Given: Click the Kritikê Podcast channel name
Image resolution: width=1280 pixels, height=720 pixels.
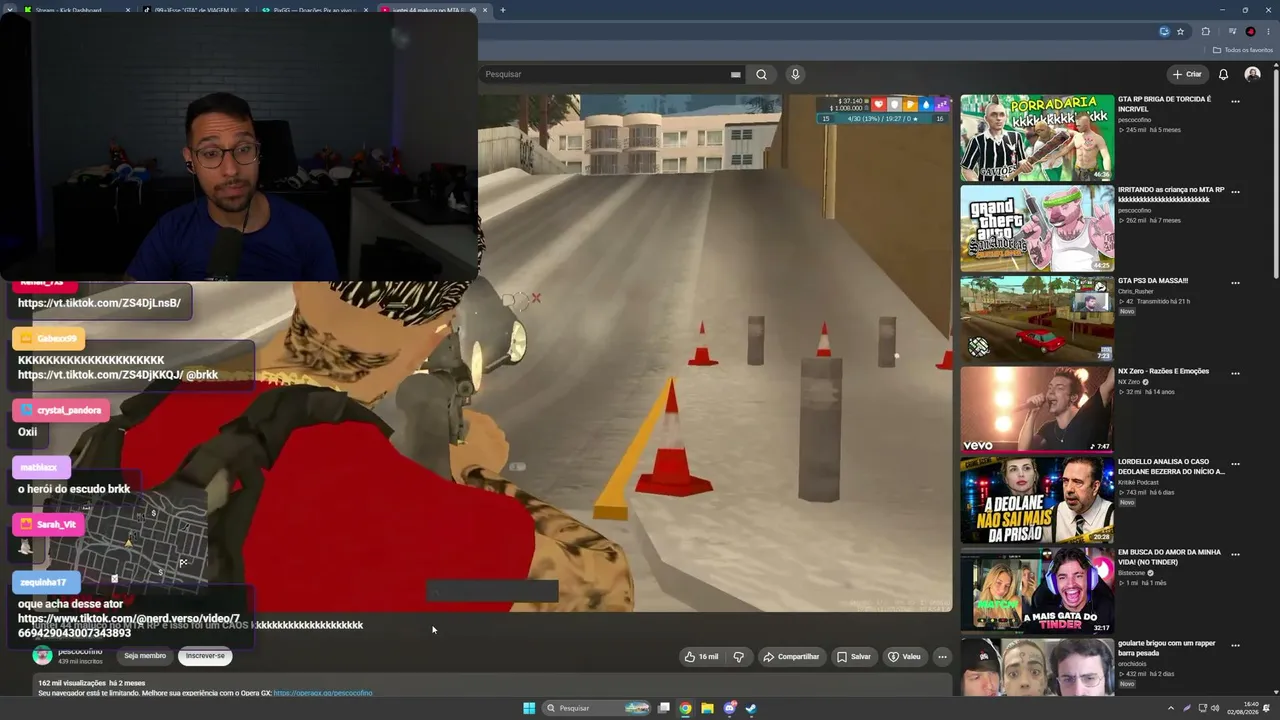Looking at the screenshot, I should [1138, 482].
